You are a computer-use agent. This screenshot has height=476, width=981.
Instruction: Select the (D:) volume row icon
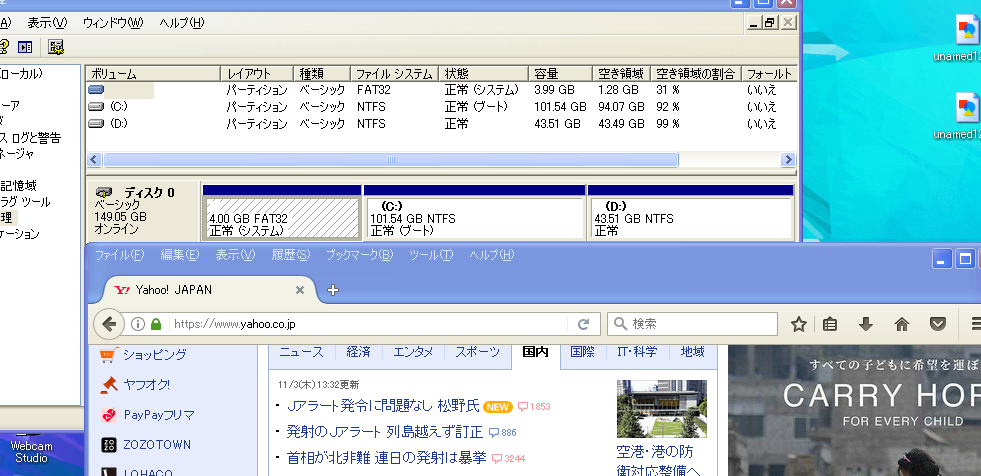(96, 124)
